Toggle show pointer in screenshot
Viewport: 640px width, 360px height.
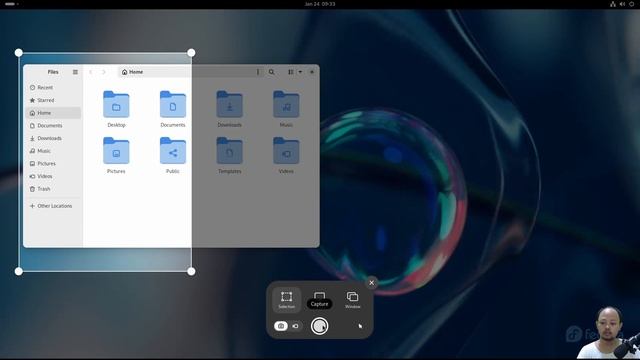click(360, 326)
